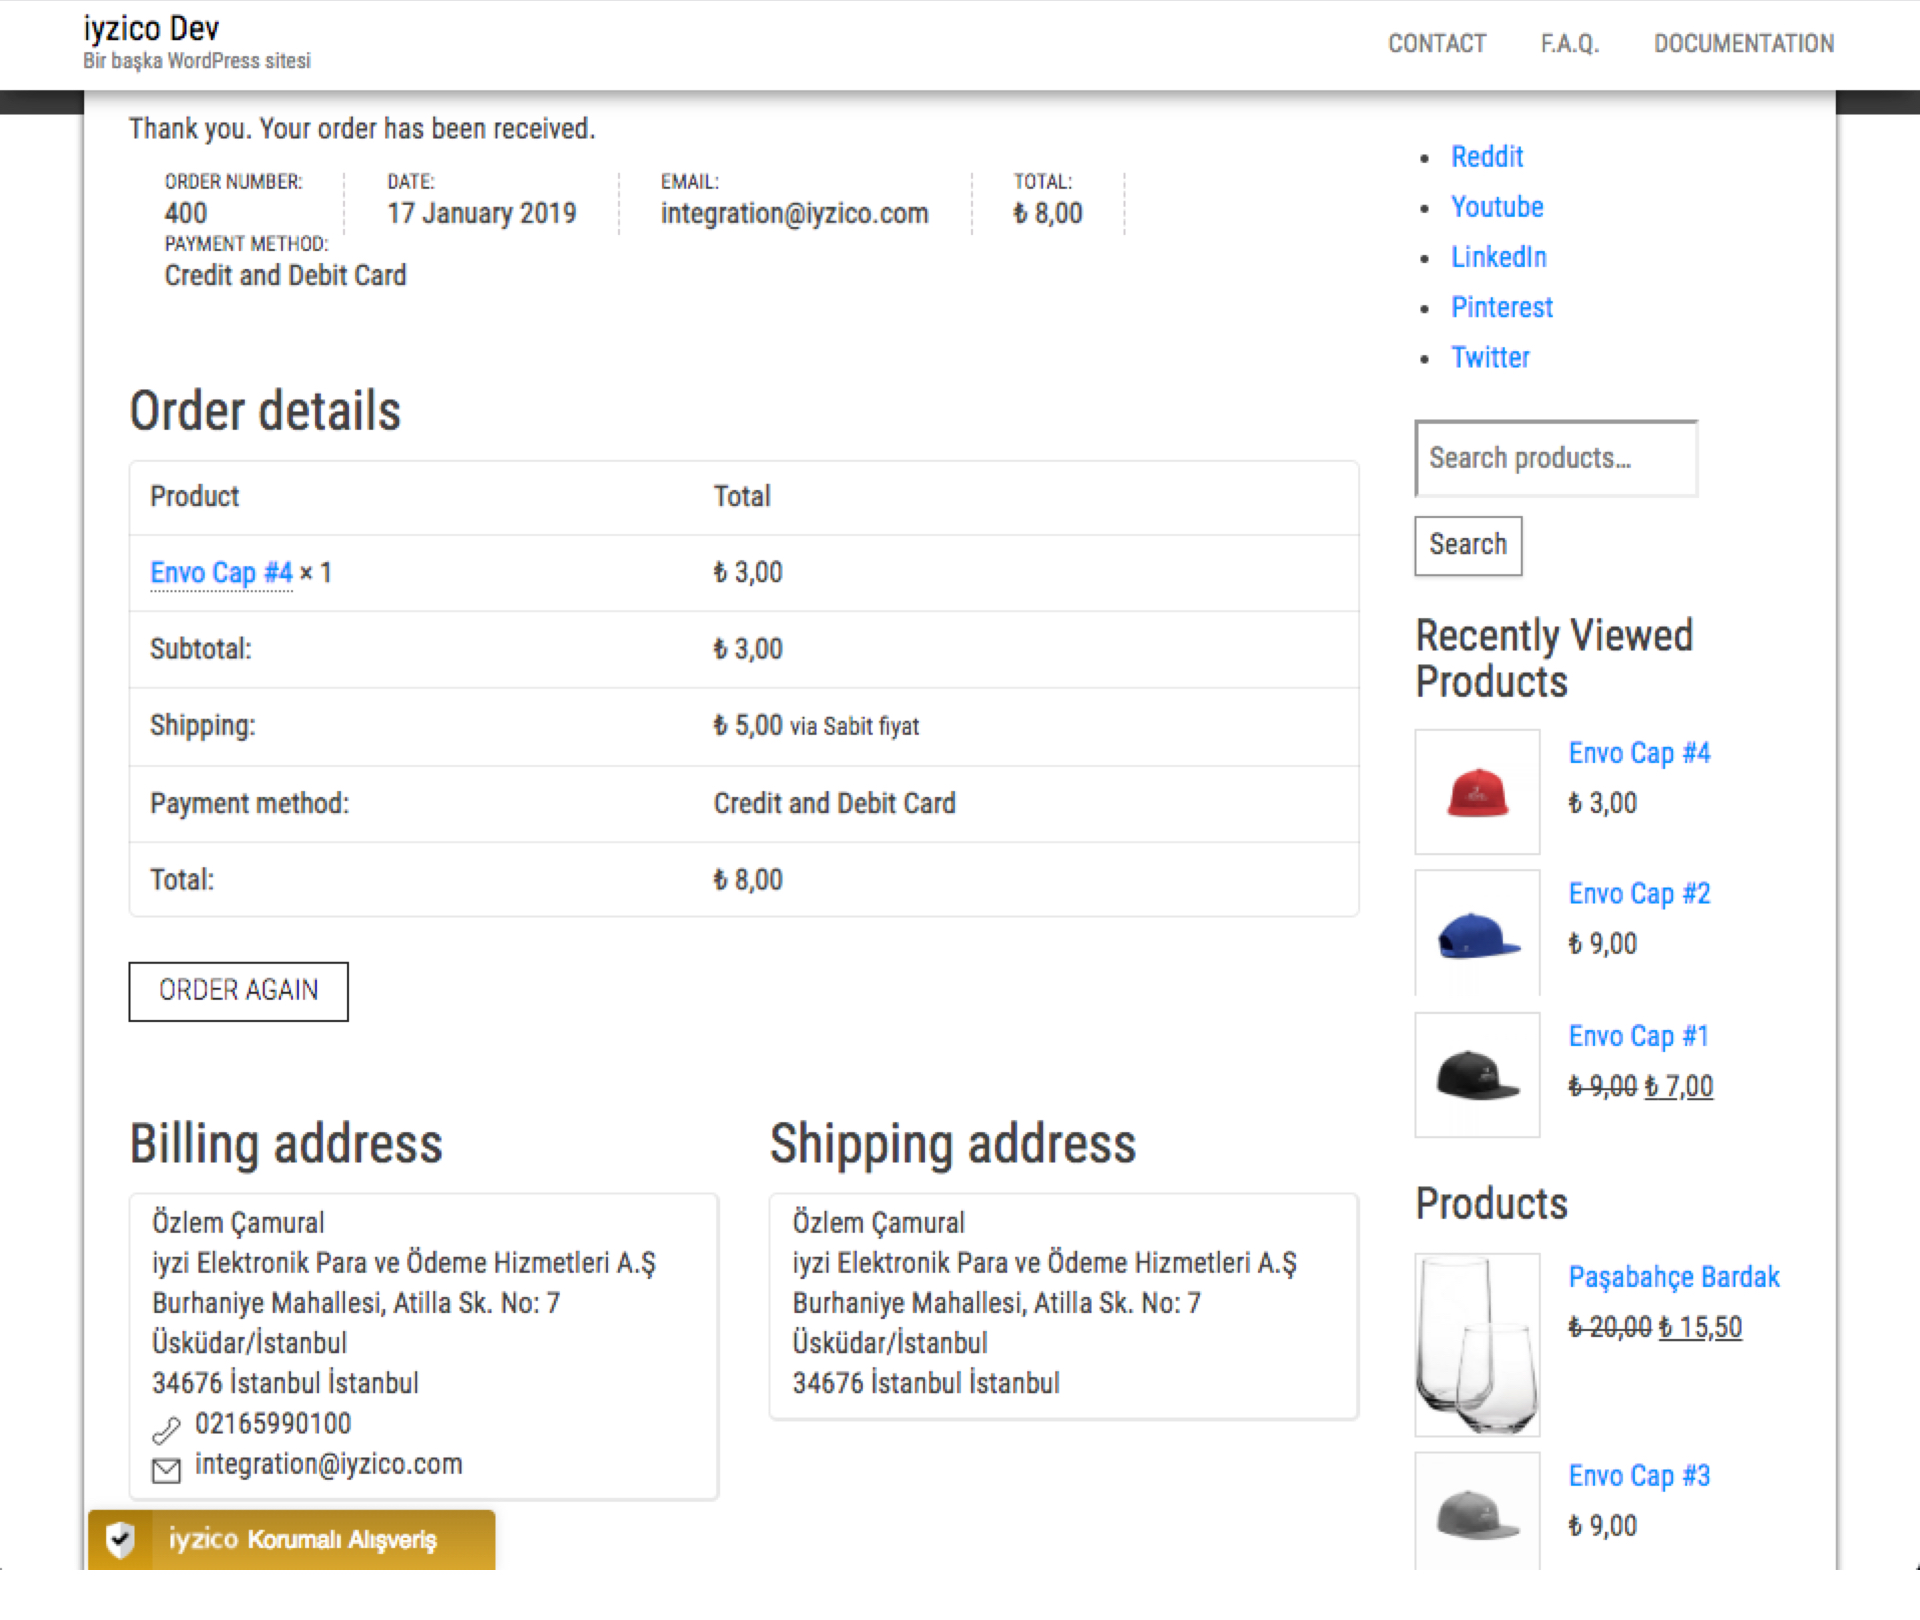Open the Contact menu item
The image size is (1920, 1620).
[1436, 44]
